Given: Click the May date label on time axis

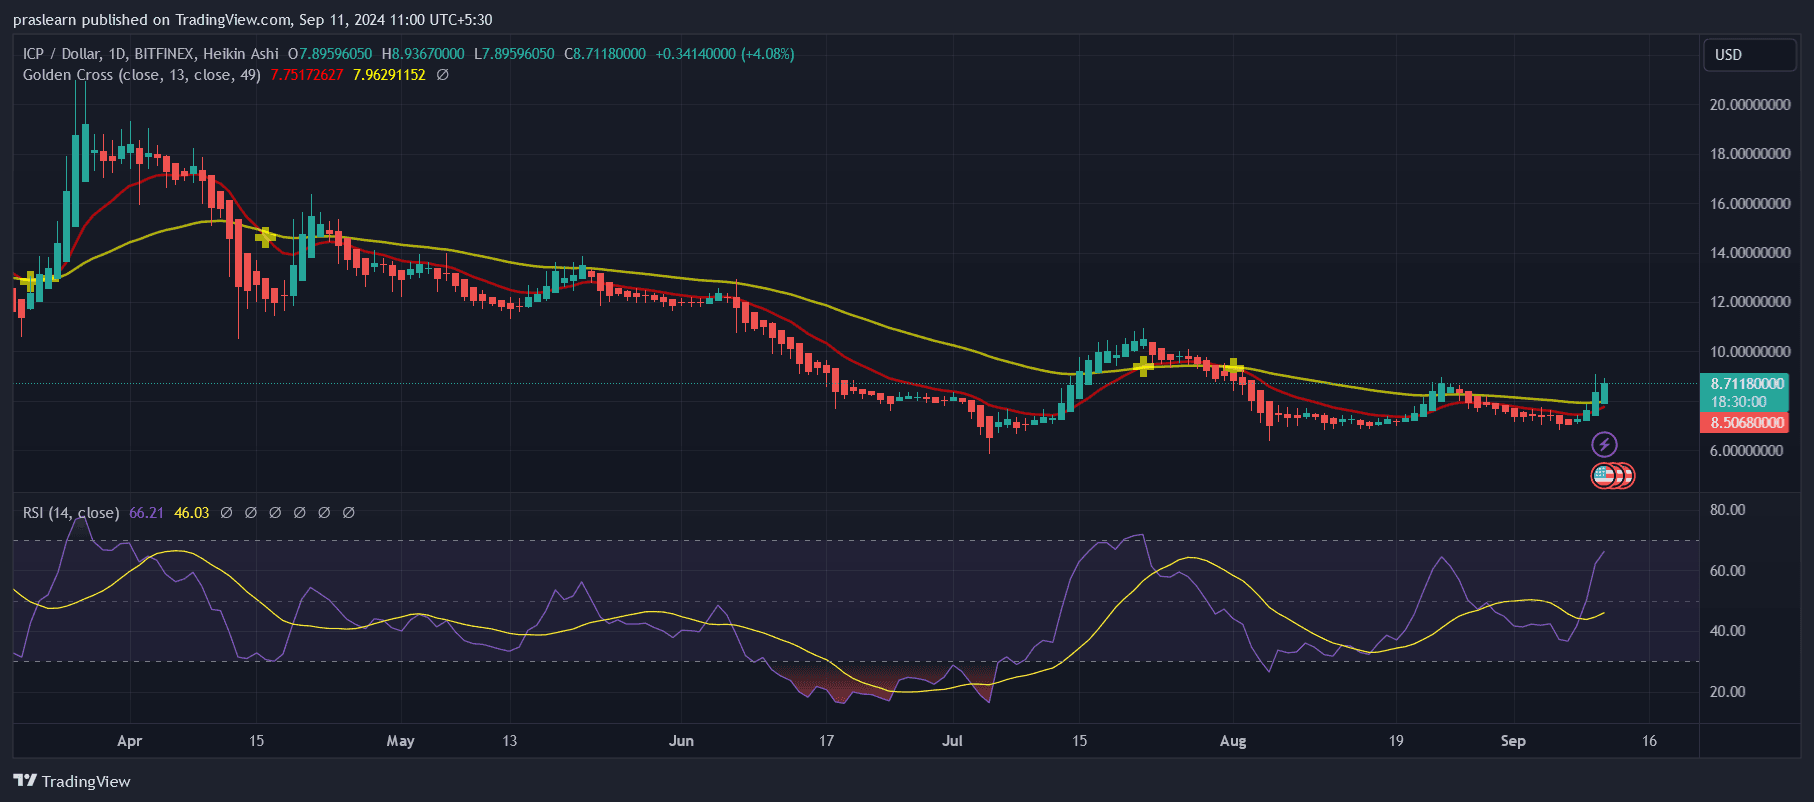Looking at the screenshot, I should click(x=400, y=741).
